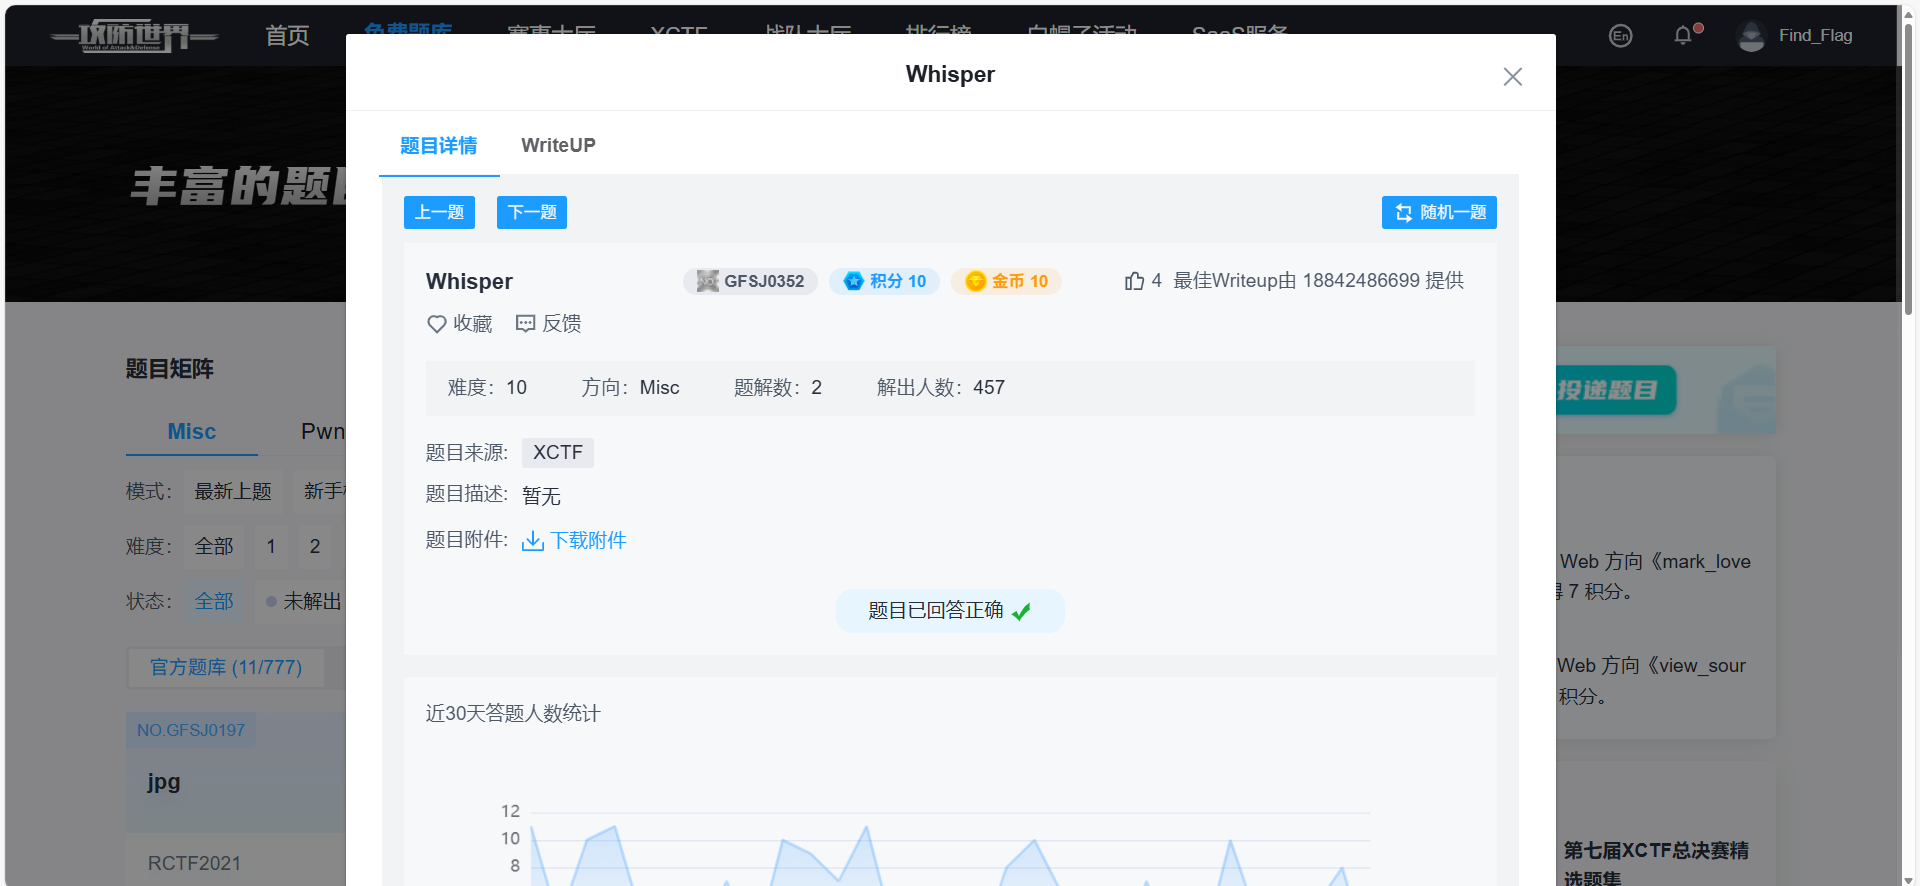Switch language with the En icon
This screenshot has height=886, width=1920.
(x=1620, y=36)
